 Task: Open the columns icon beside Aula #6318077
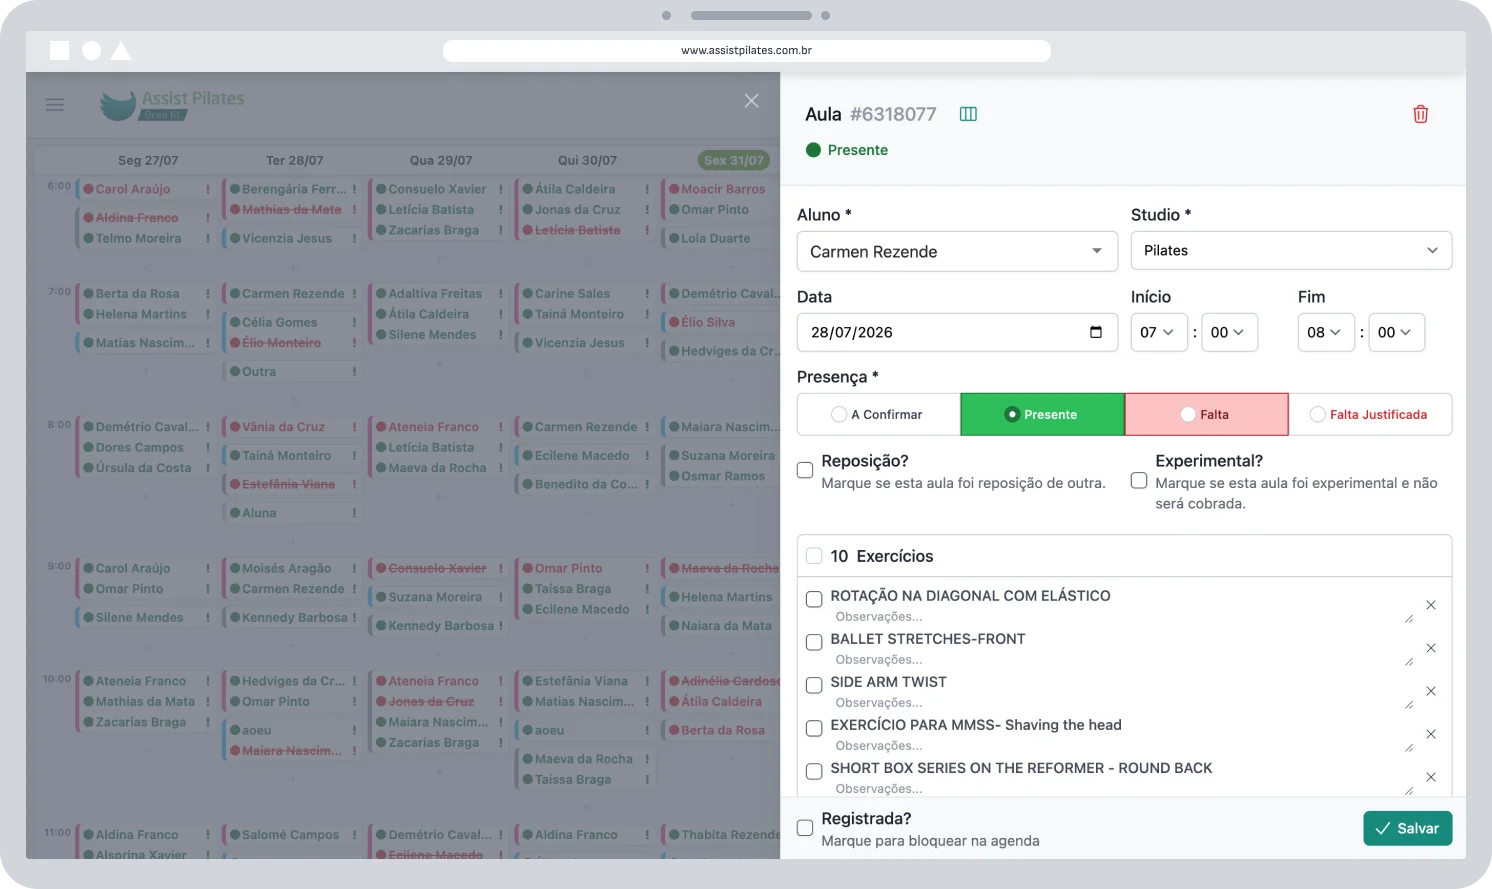(968, 114)
